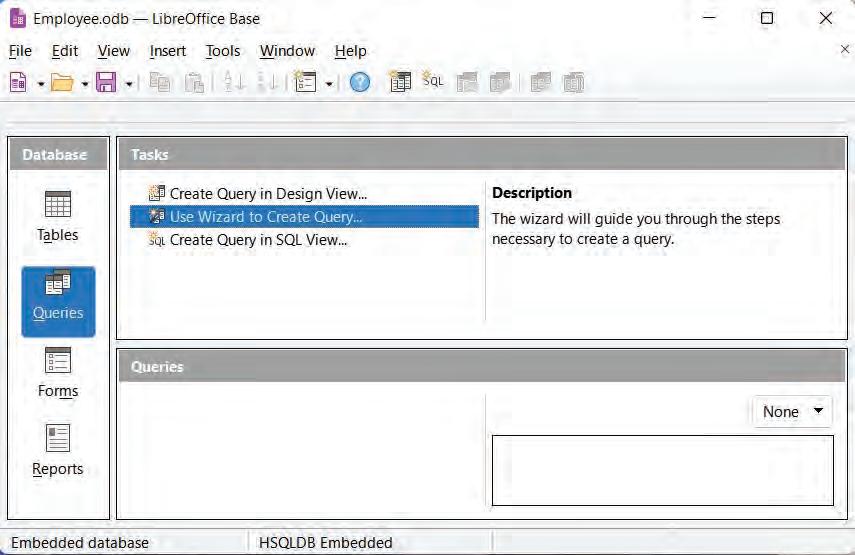The width and height of the screenshot is (855, 555).
Task: Open the View menu
Action: 113,51
